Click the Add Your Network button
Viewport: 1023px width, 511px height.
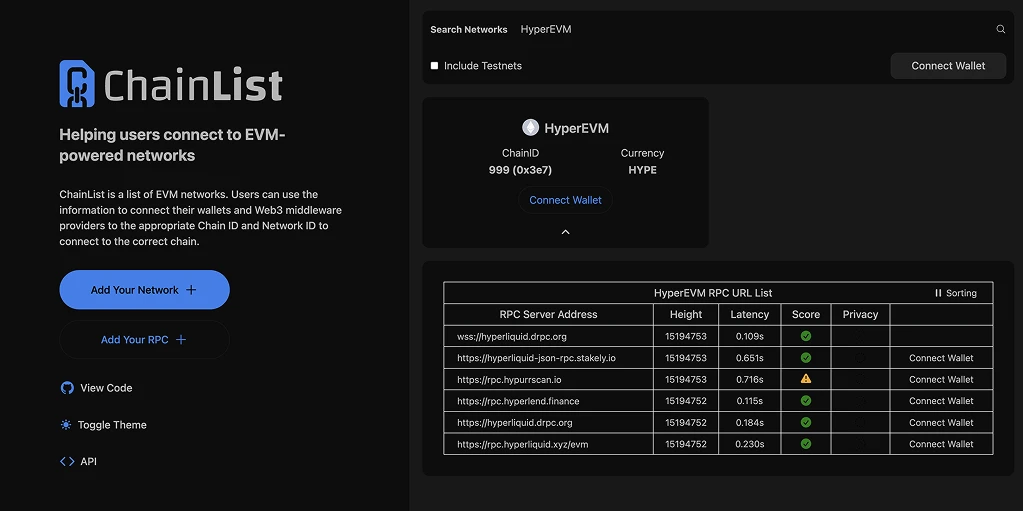(x=144, y=290)
